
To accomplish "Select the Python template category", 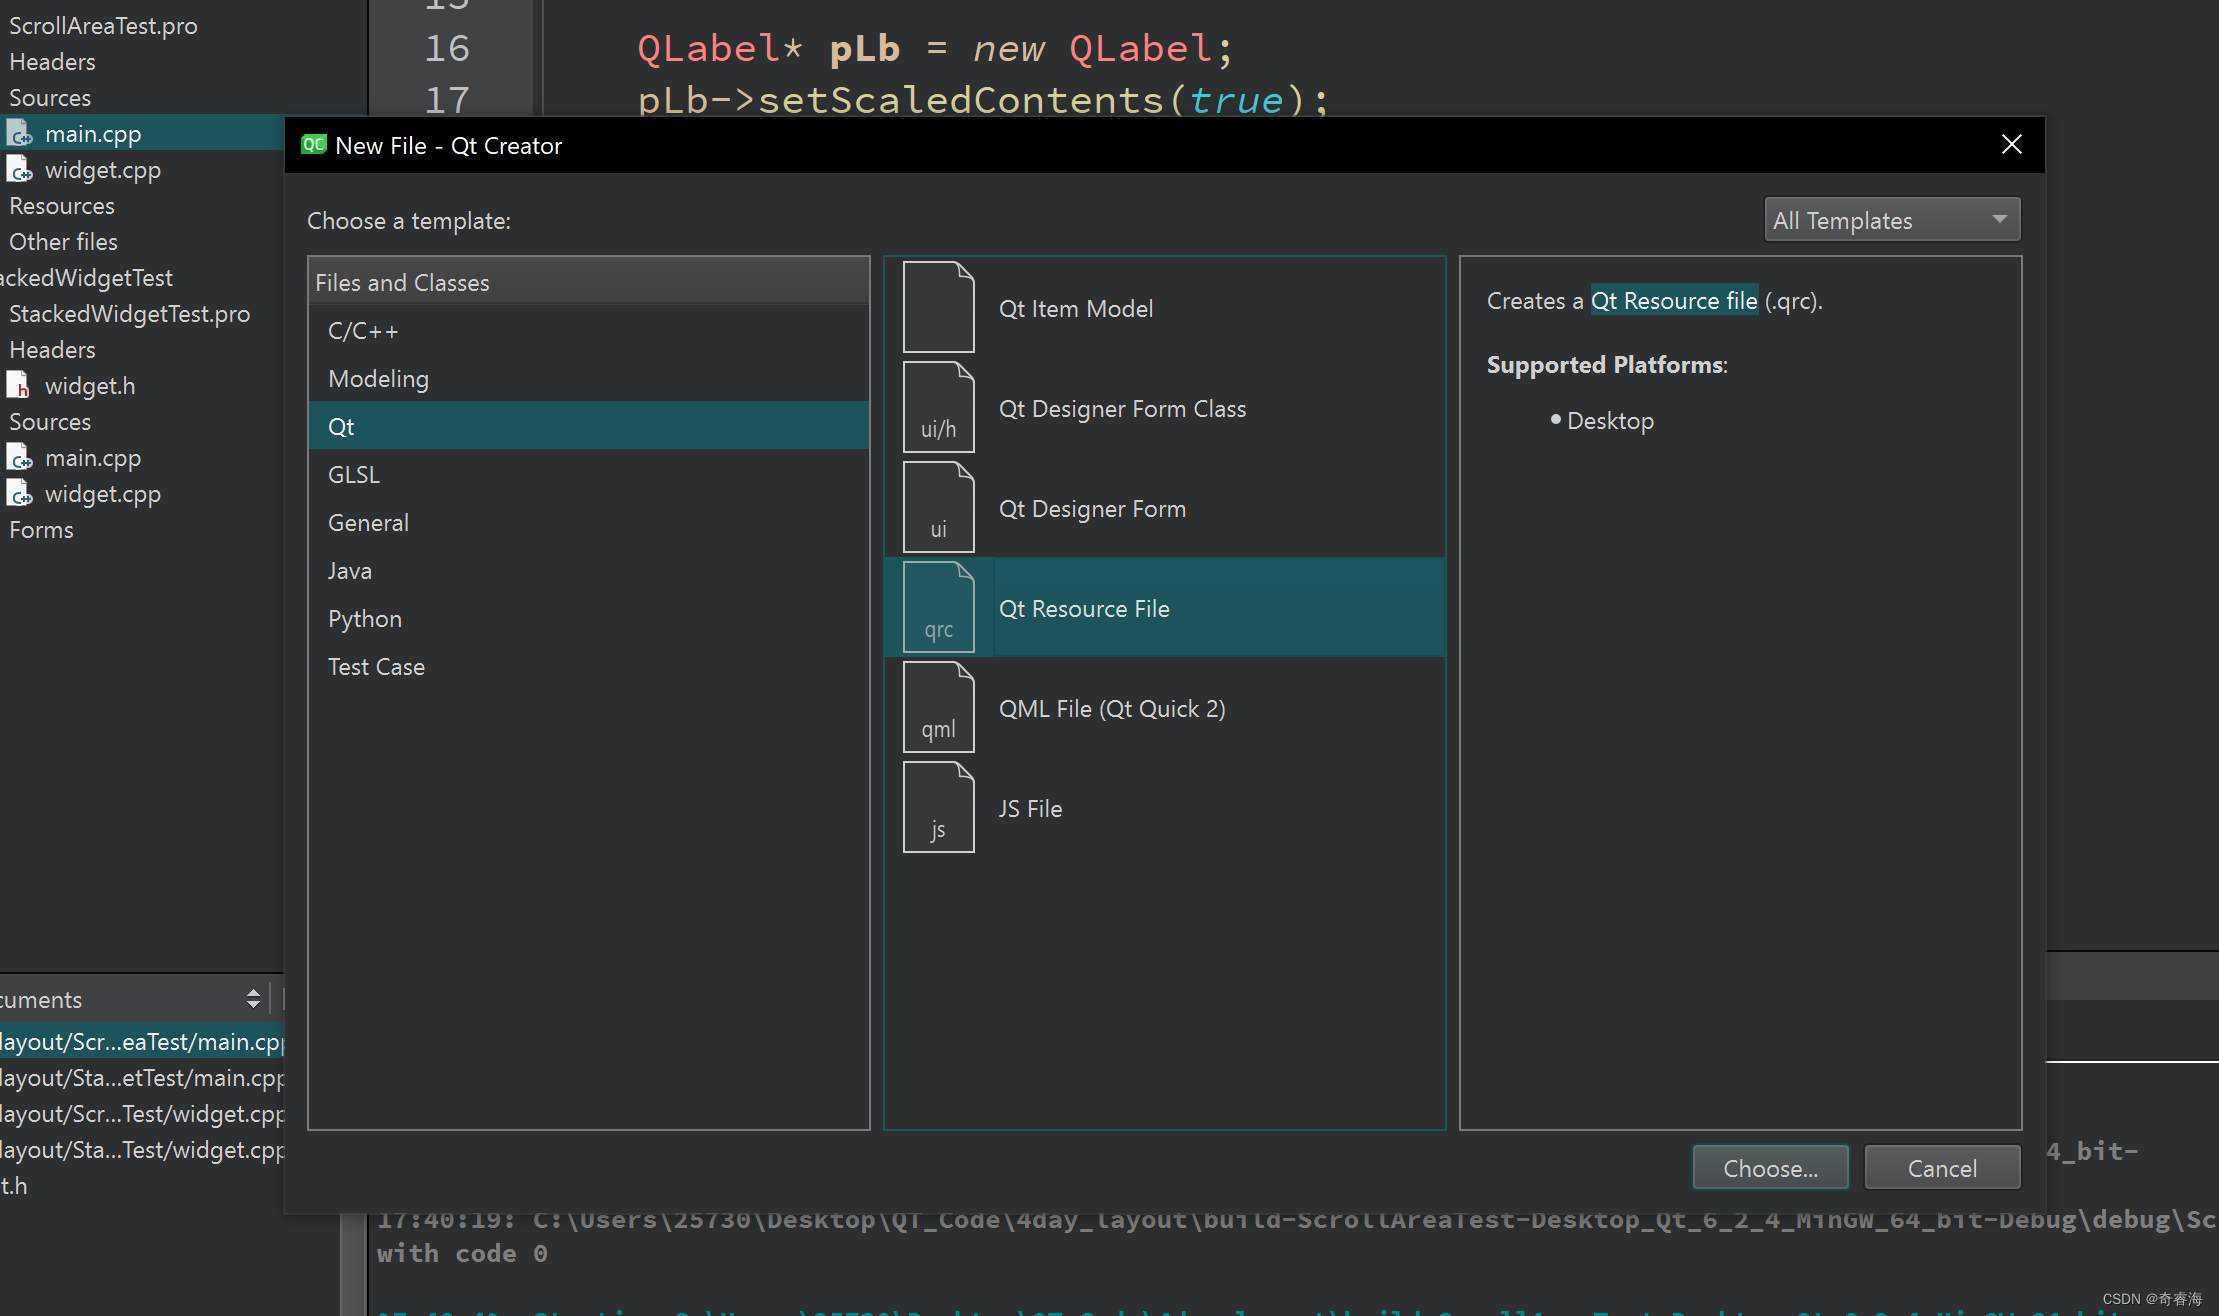I will (x=365, y=619).
